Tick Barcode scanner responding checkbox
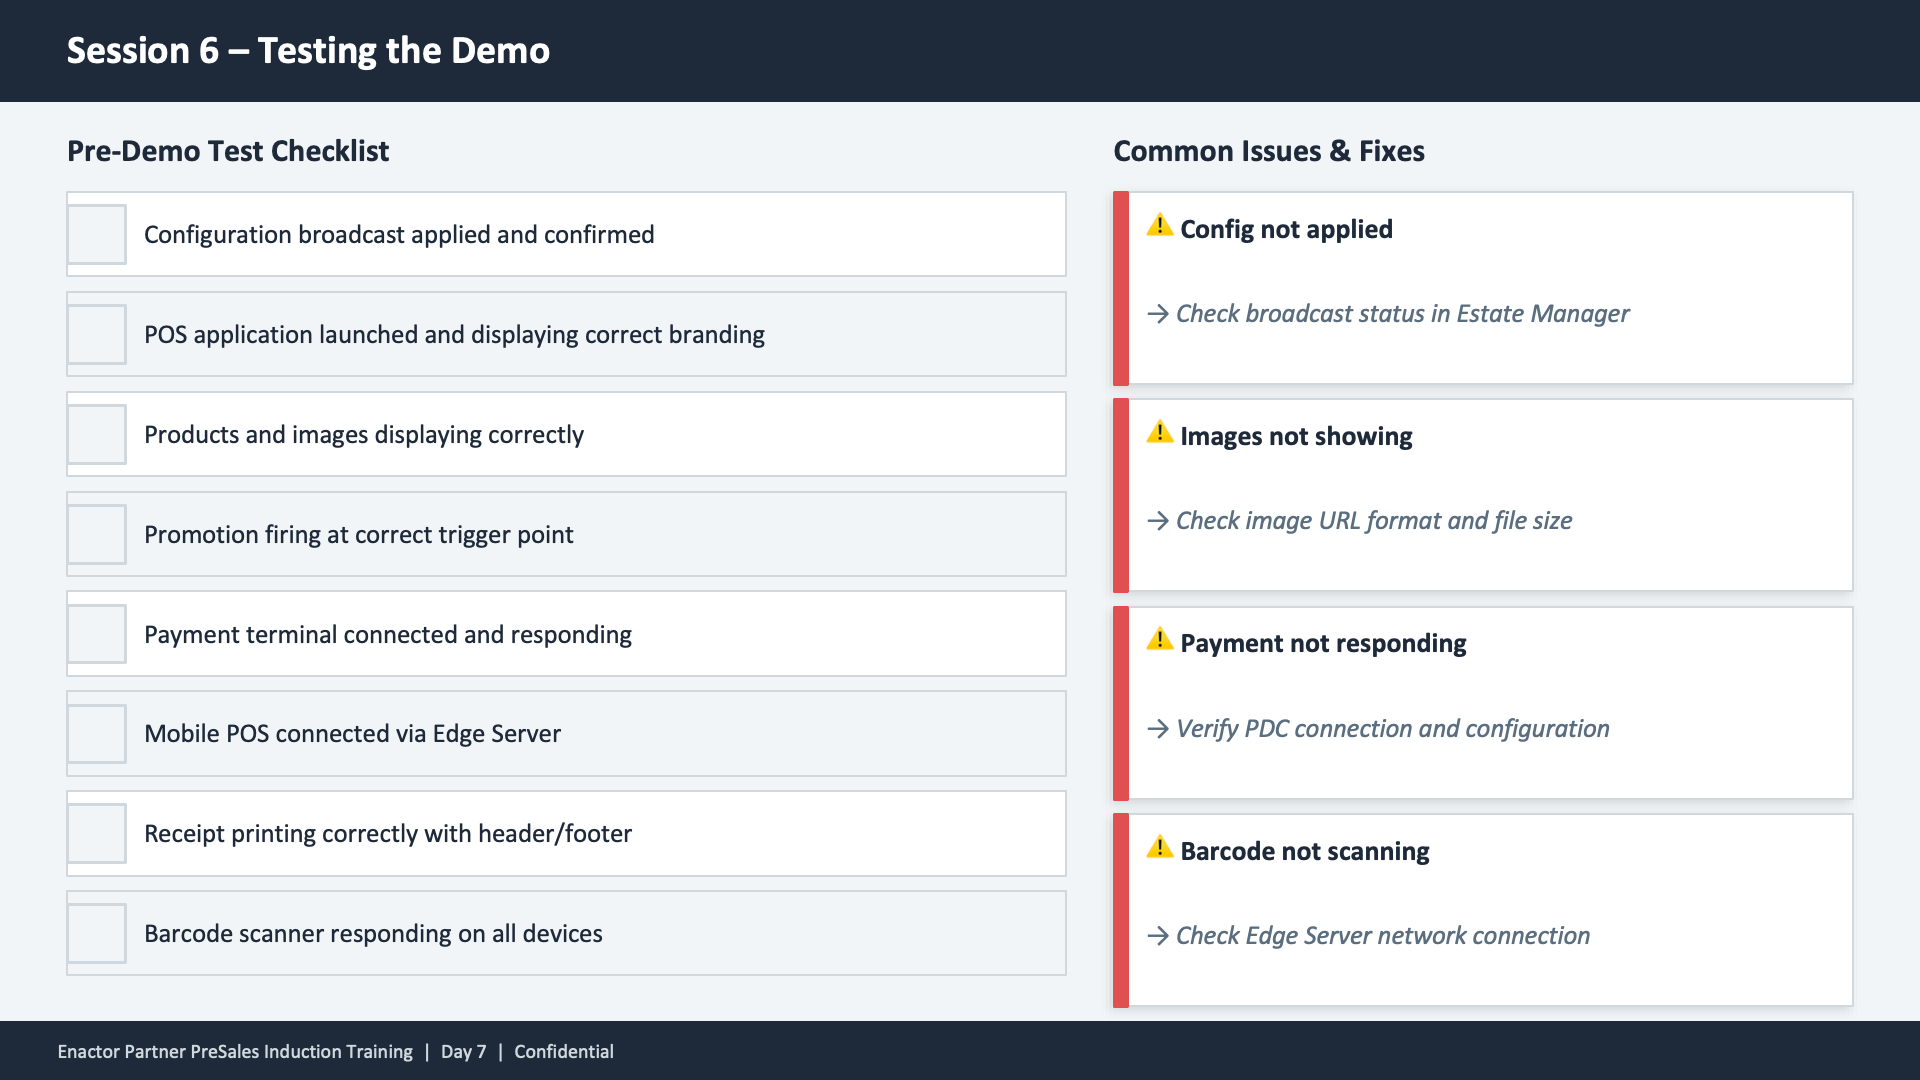Image resolution: width=1920 pixels, height=1080 pixels. click(x=97, y=934)
